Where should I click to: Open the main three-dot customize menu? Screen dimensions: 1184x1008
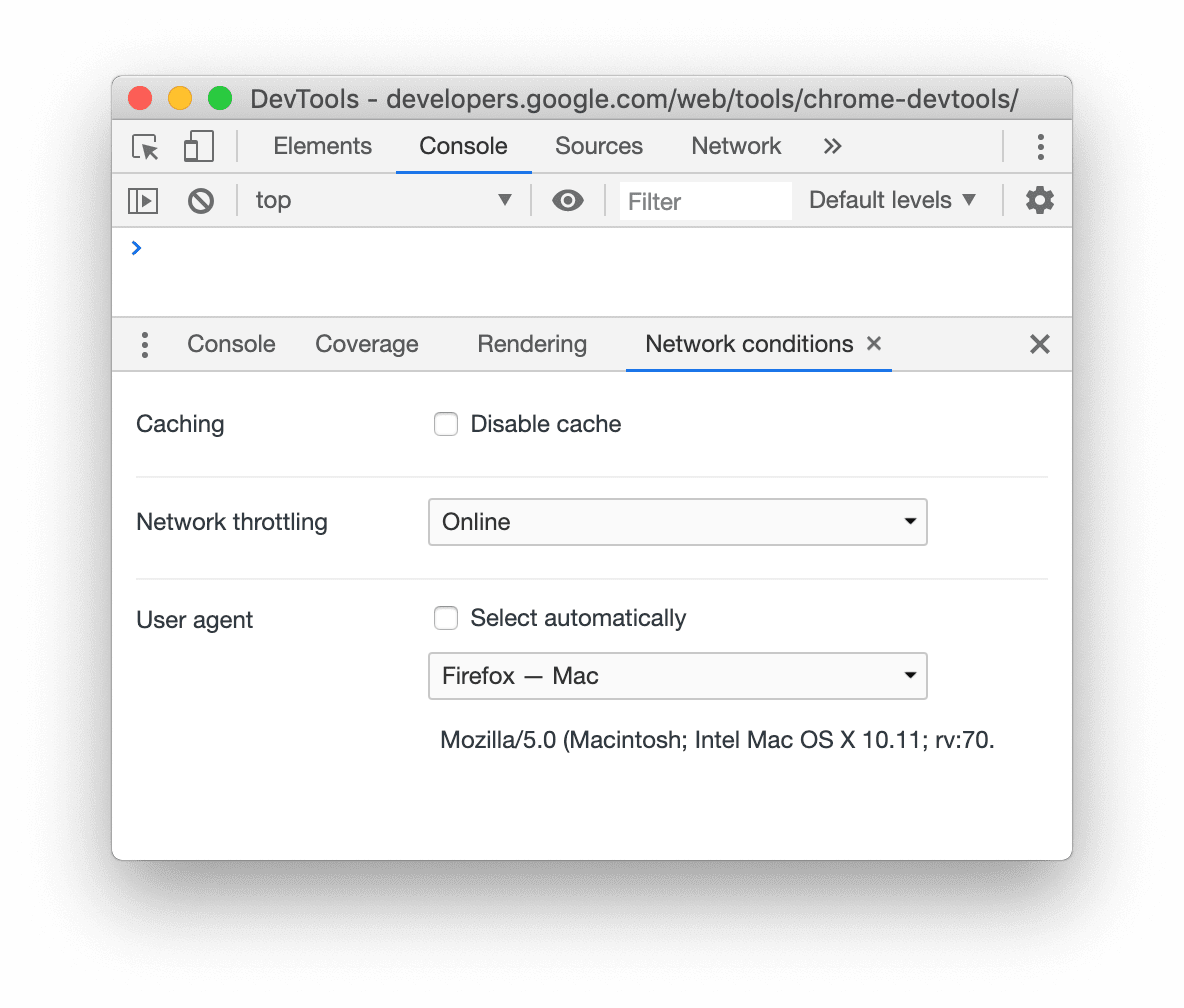(x=1041, y=146)
